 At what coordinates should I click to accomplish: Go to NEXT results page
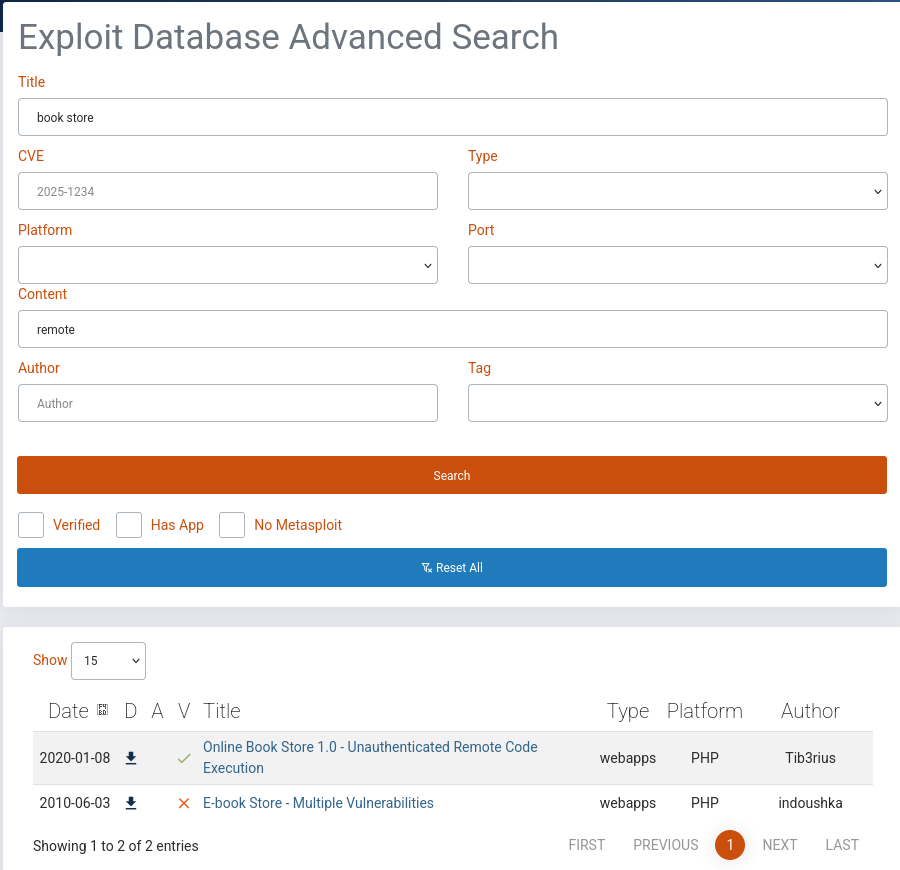(779, 845)
